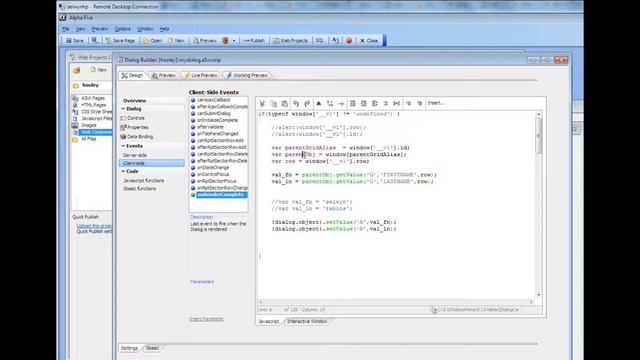Screen dimensions: 640x360
Task: Select the onControlFocus event
Action: coord(213,174)
